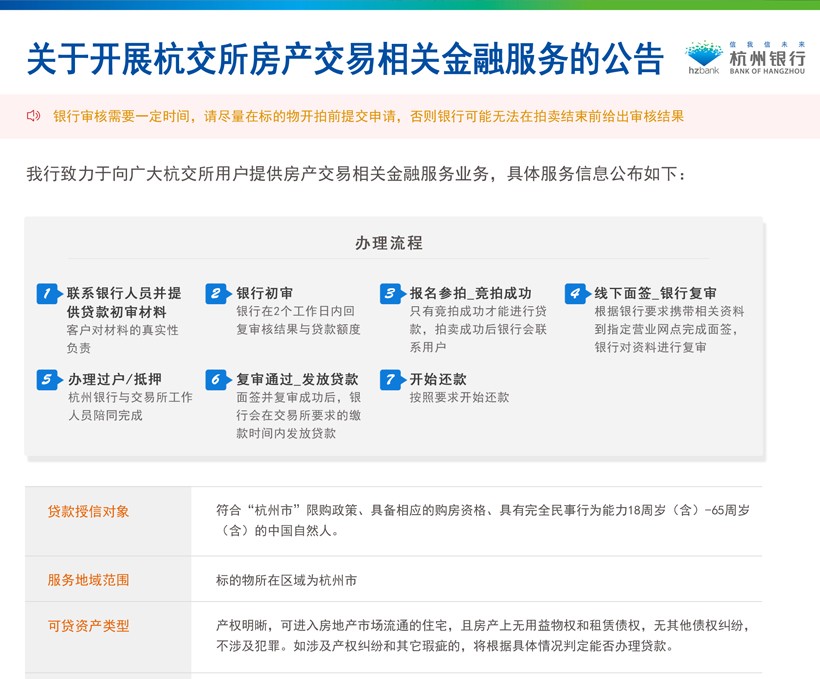The width and height of the screenshot is (820, 679).
Task: Click the step 7 number badge
Action: 391,380
